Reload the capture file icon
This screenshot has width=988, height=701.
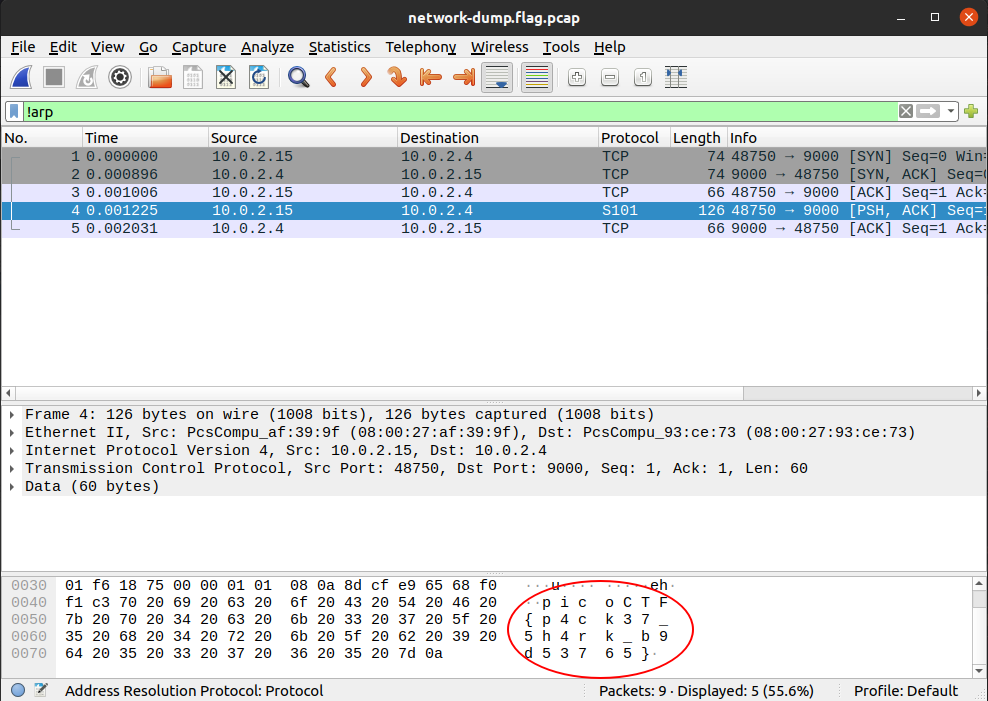[259, 77]
